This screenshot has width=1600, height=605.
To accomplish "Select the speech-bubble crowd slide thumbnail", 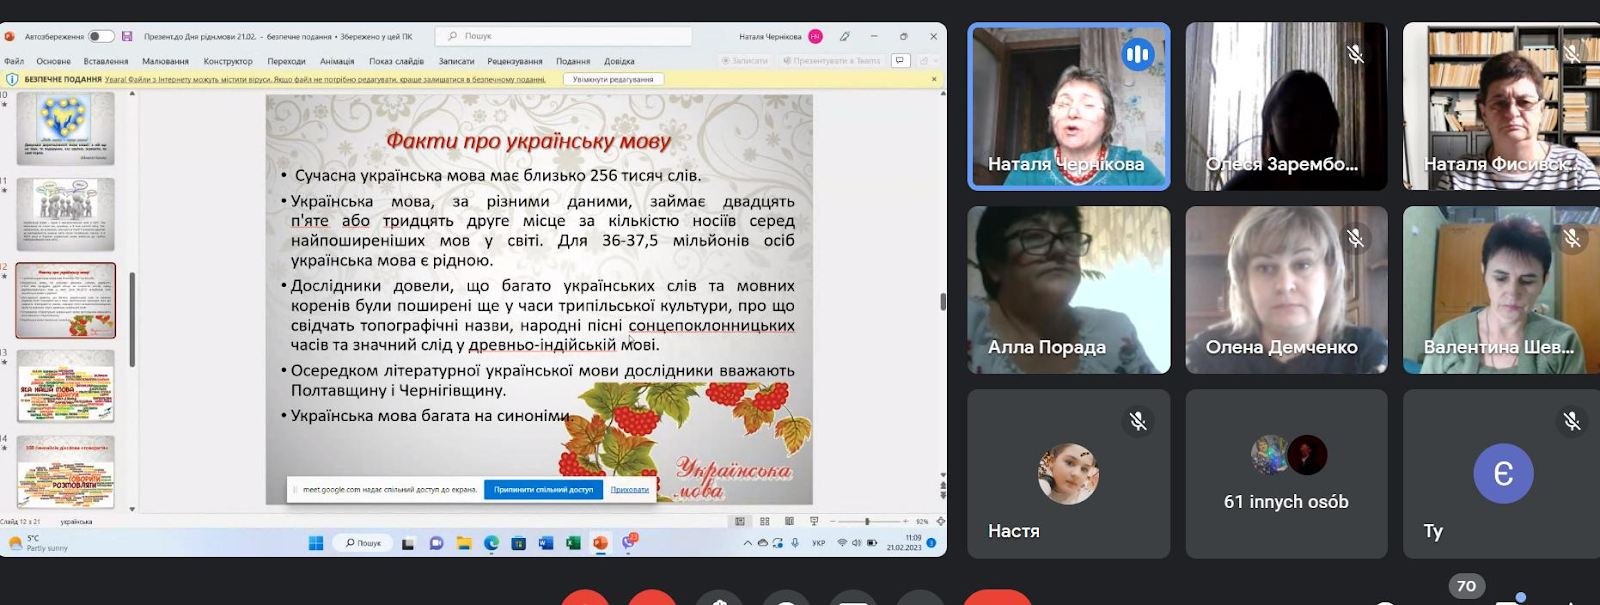I will pos(66,215).
